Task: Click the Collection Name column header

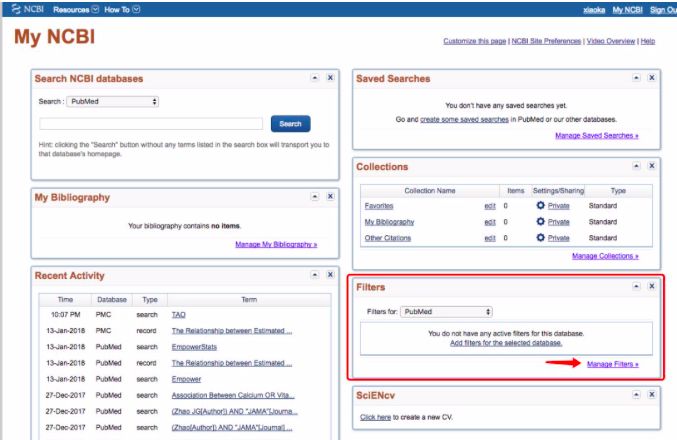Action: [x=430, y=190]
